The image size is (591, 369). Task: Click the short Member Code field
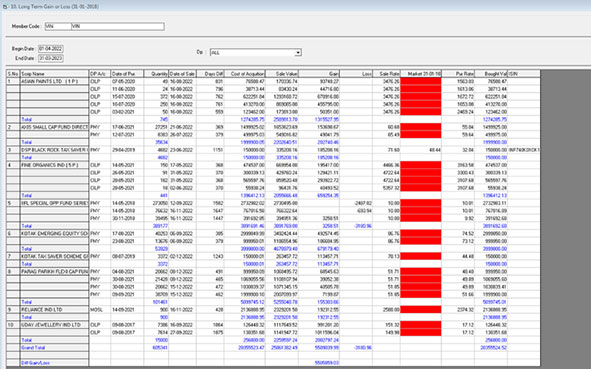click(58, 26)
